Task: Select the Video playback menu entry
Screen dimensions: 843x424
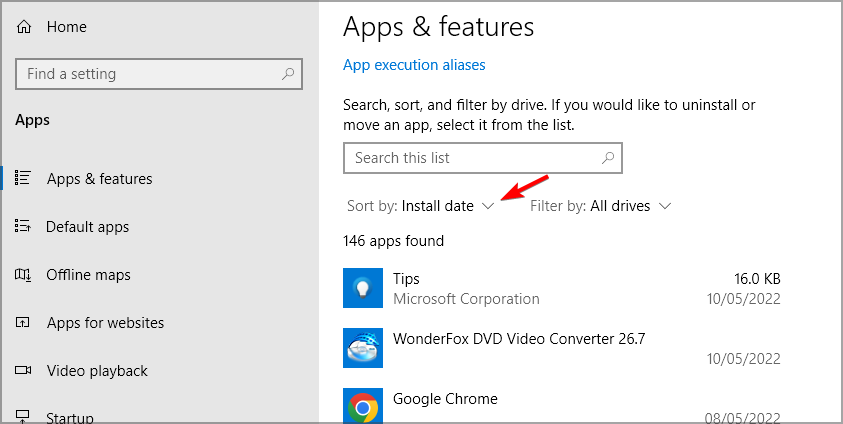Action: click(x=97, y=371)
